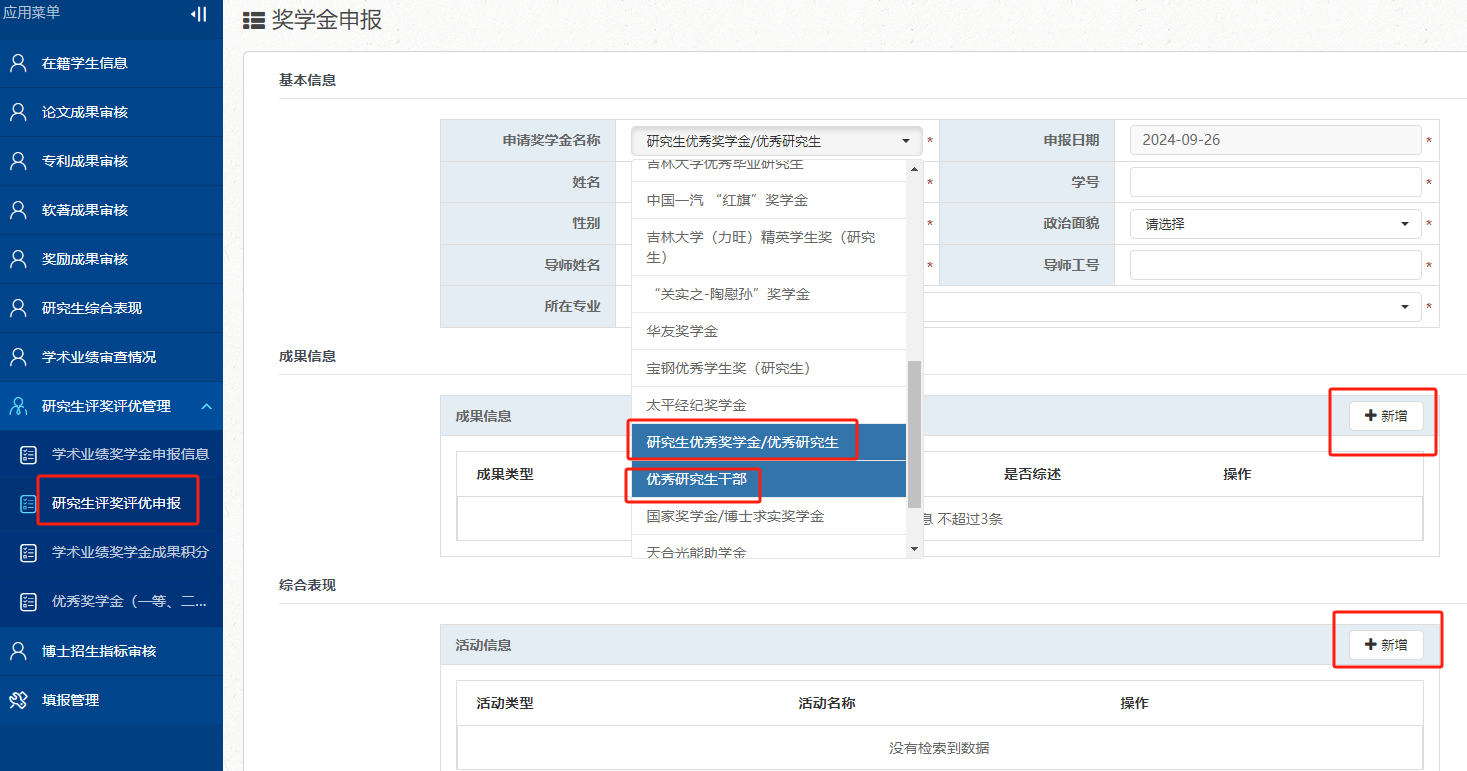Viewport: 1467px width, 771px height.
Task: Collapse the sidebar using the top toggle icon
Action: tap(198, 14)
